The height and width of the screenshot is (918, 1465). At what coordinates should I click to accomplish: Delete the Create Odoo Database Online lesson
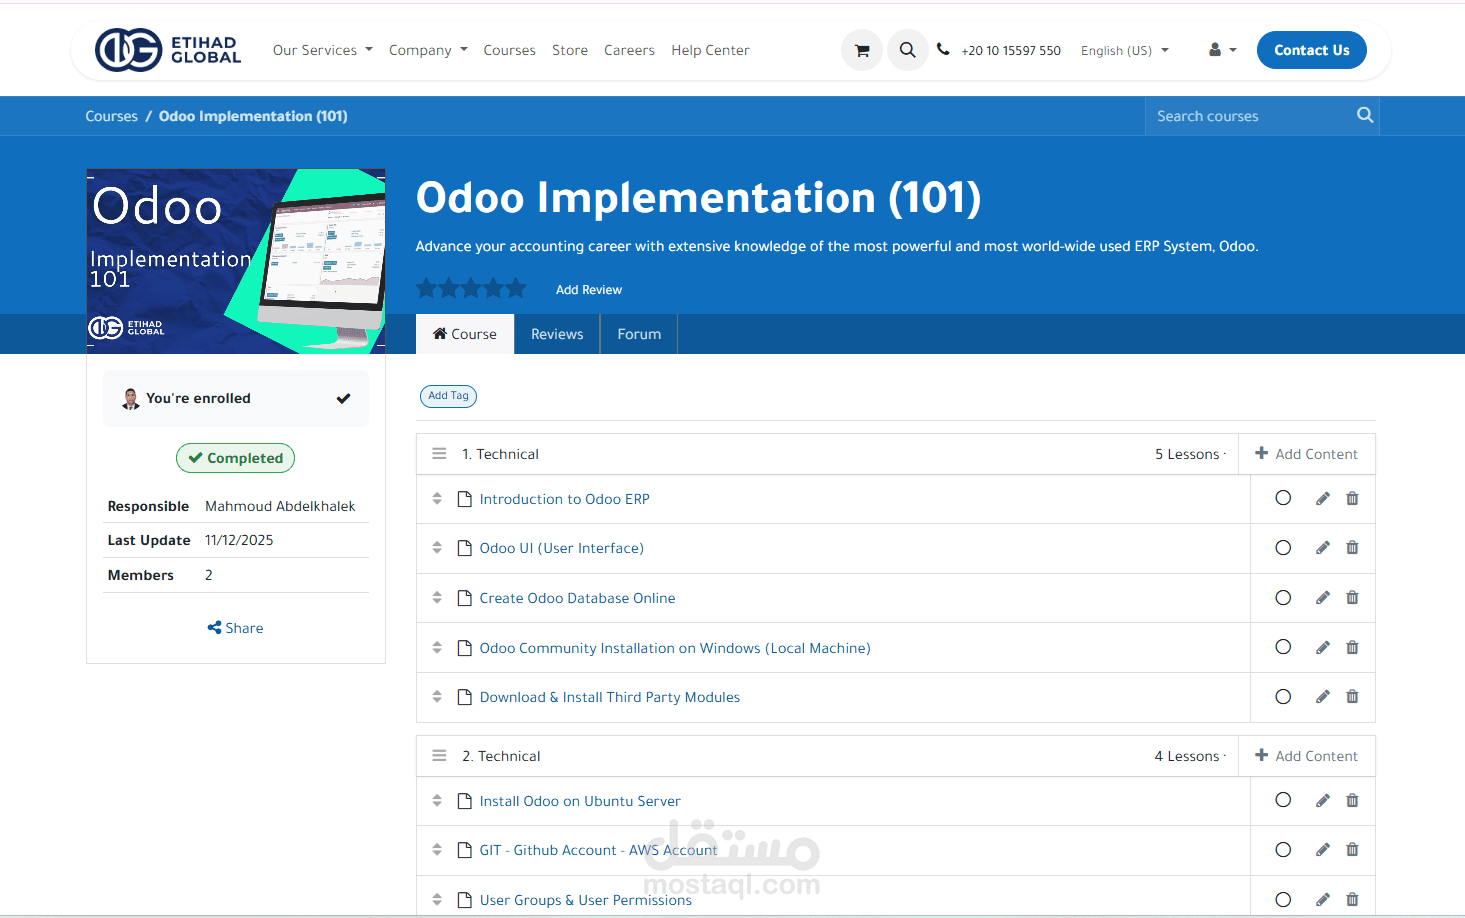[x=1352, y=598]
